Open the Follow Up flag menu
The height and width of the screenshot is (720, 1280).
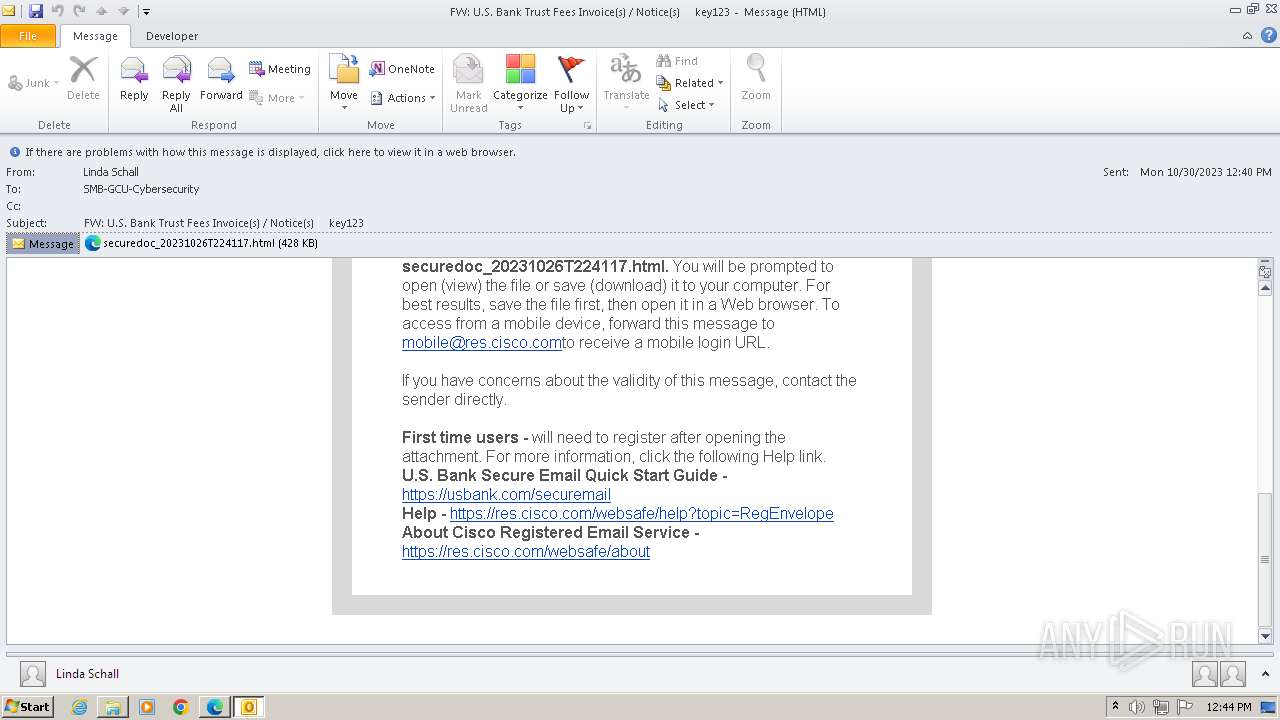pos(571,84)
